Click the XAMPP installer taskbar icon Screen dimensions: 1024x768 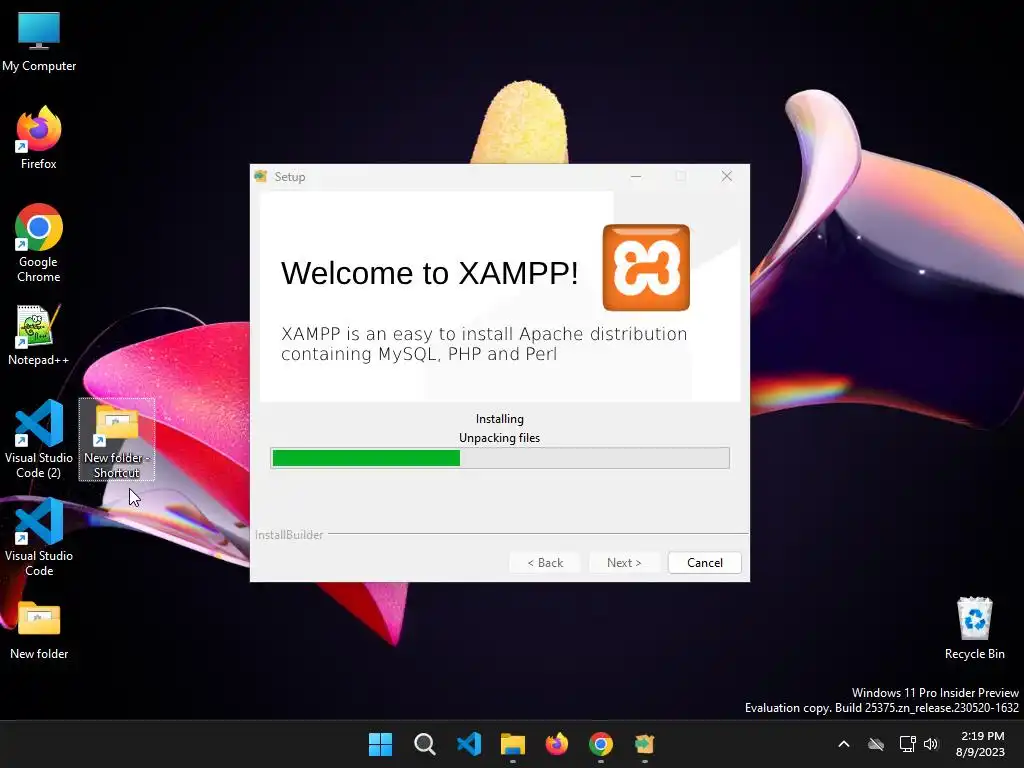[645, 744]
